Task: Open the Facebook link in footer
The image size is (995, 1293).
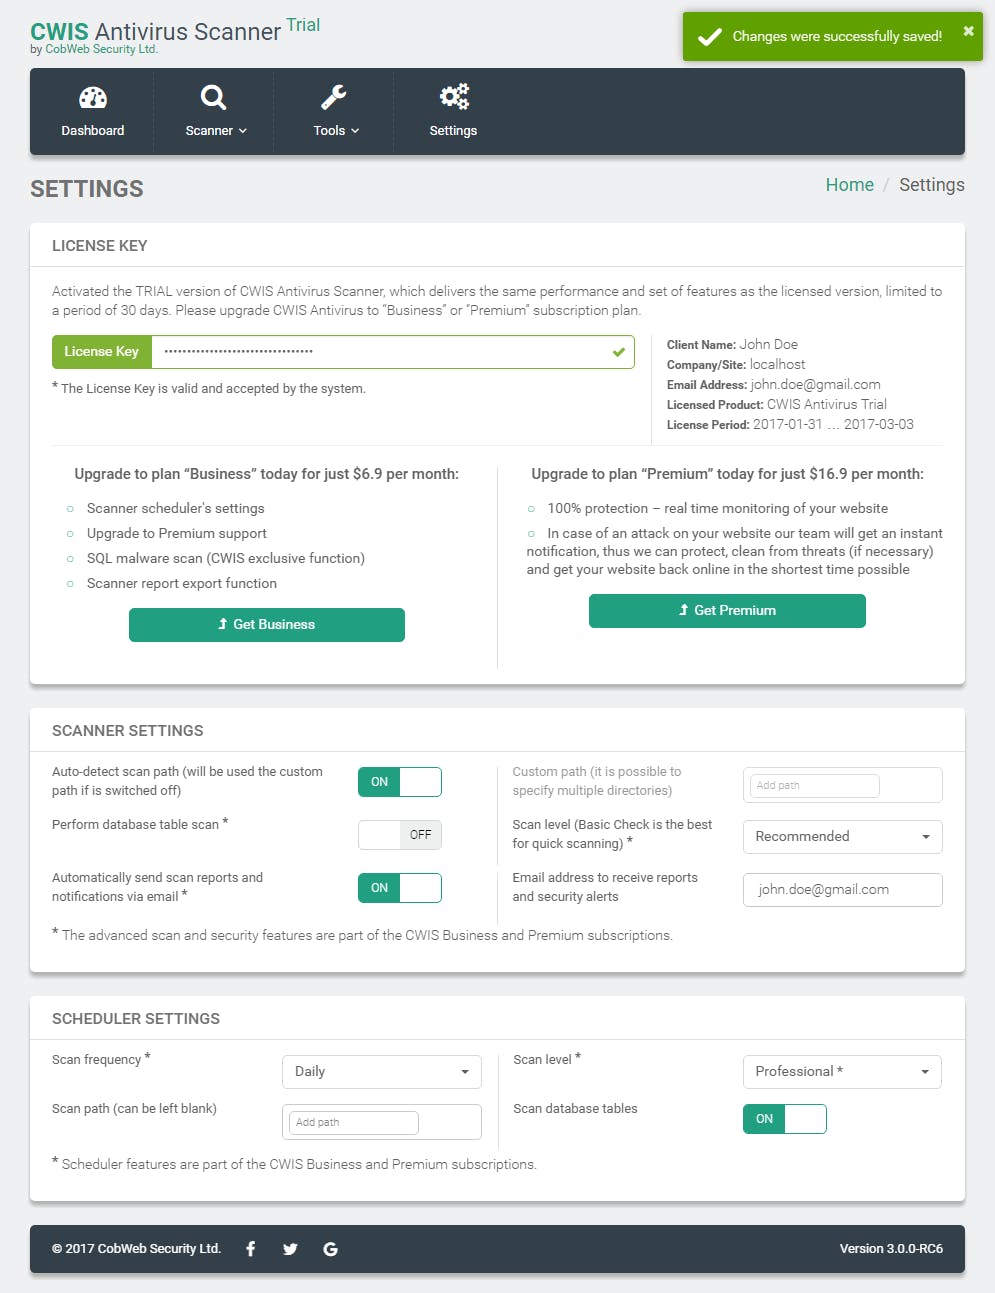Action: [251, 1248]
